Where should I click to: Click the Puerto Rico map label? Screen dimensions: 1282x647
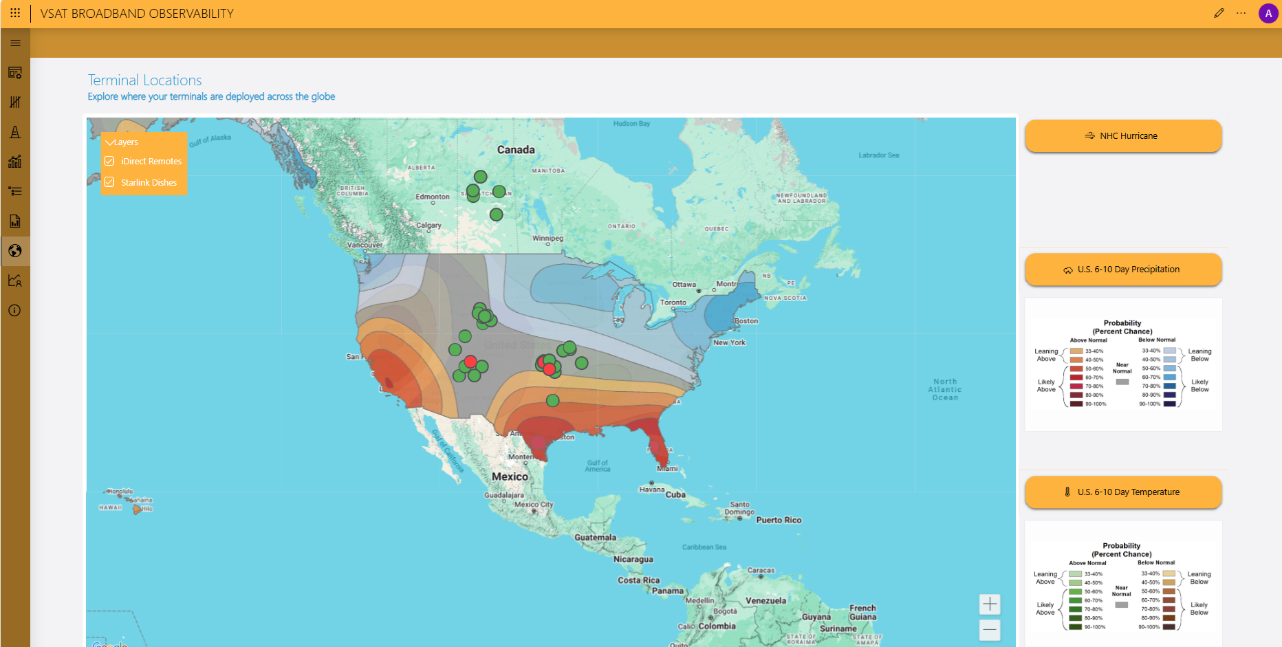coord(779,520)
